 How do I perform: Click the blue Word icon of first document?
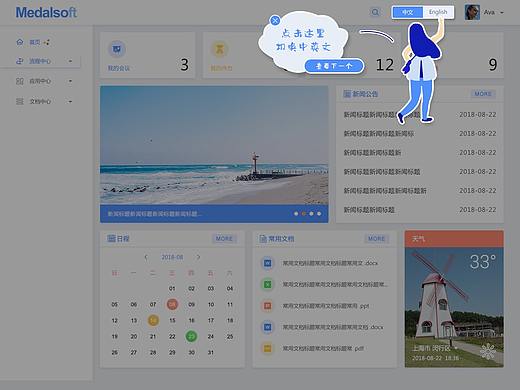(267, 263)
